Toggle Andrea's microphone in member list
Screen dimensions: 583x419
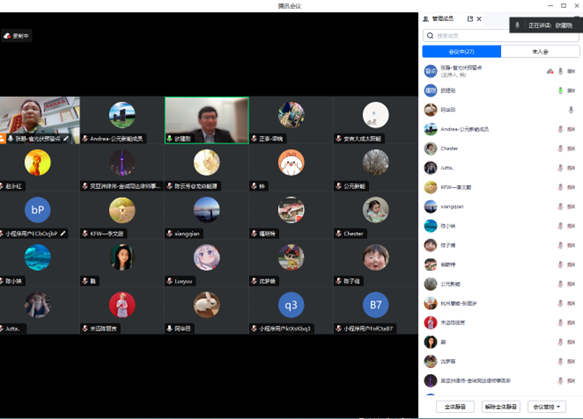point(560,129)
